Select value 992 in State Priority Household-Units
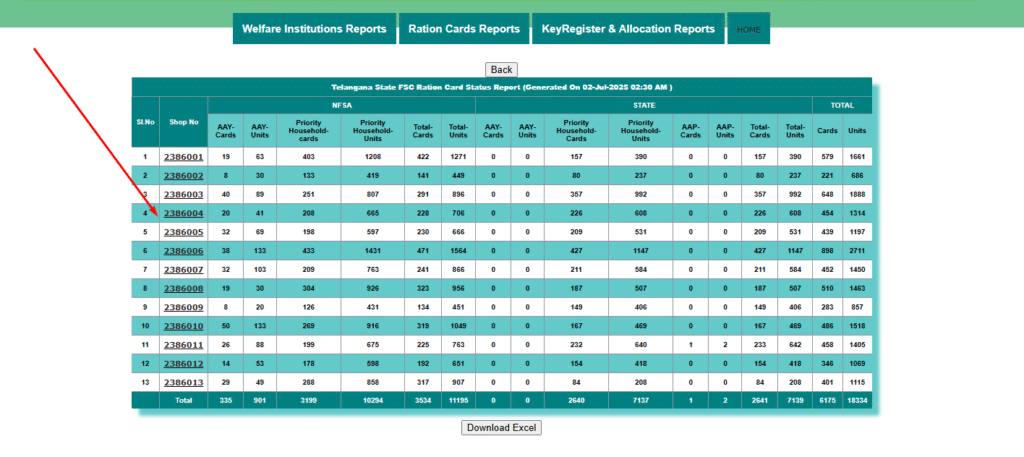This screenshot has height=457, width=1024. (x=641, y=195)
